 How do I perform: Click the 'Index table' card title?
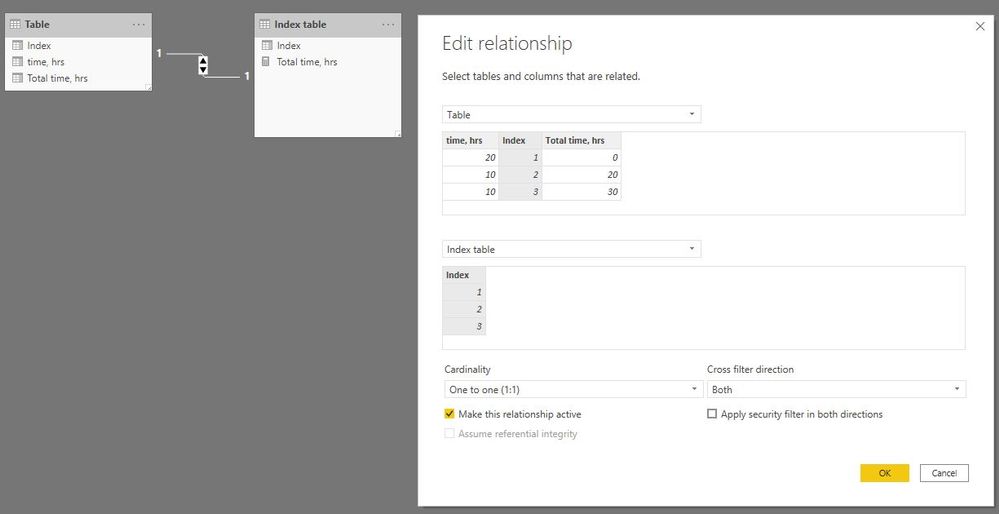click(x=300, y=25)
